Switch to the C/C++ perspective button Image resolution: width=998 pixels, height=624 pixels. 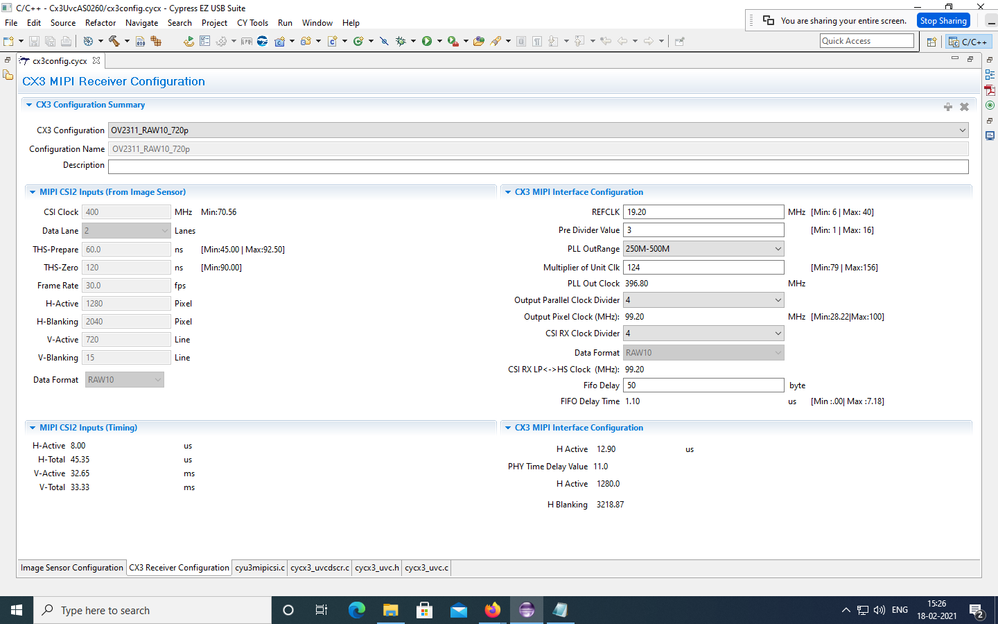pyautogui.click(x=968, y=41)
